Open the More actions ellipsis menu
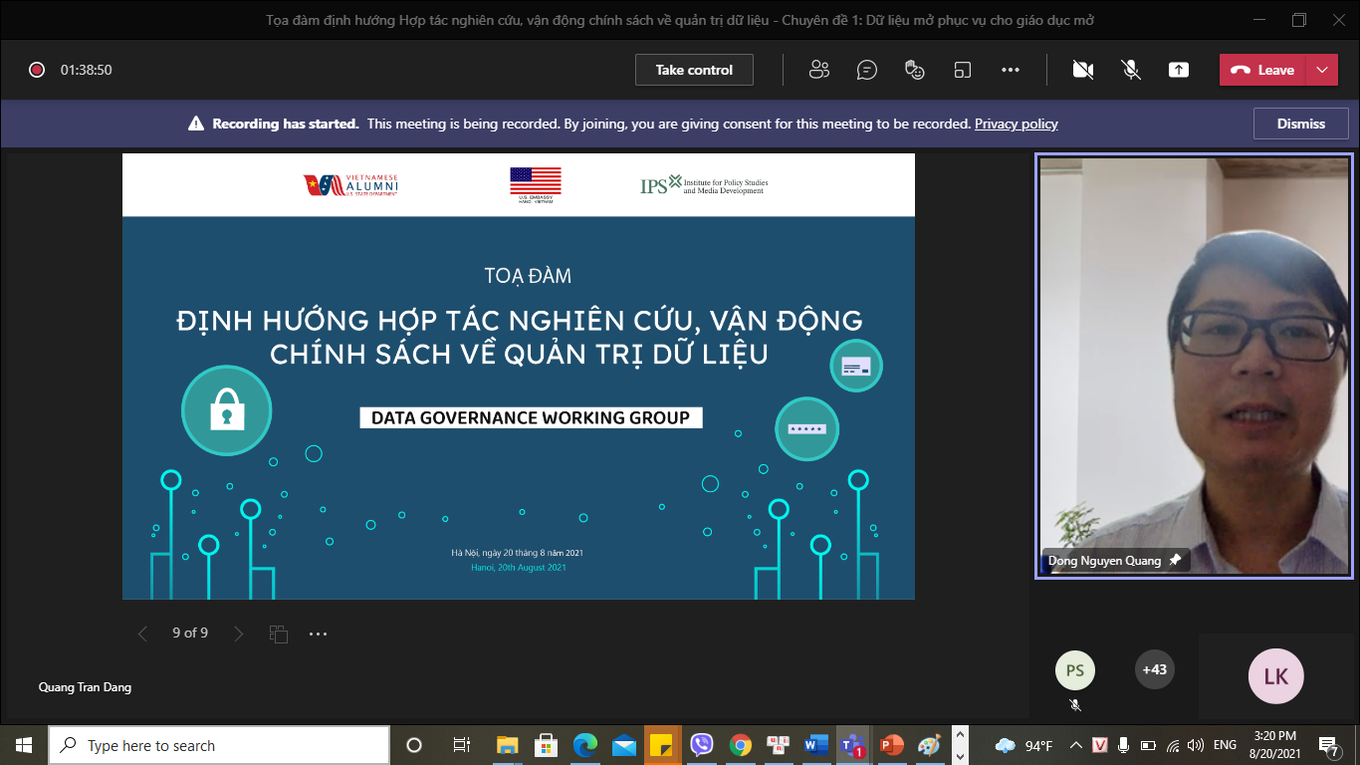 pyautogui.click(x=1010, y=70)
